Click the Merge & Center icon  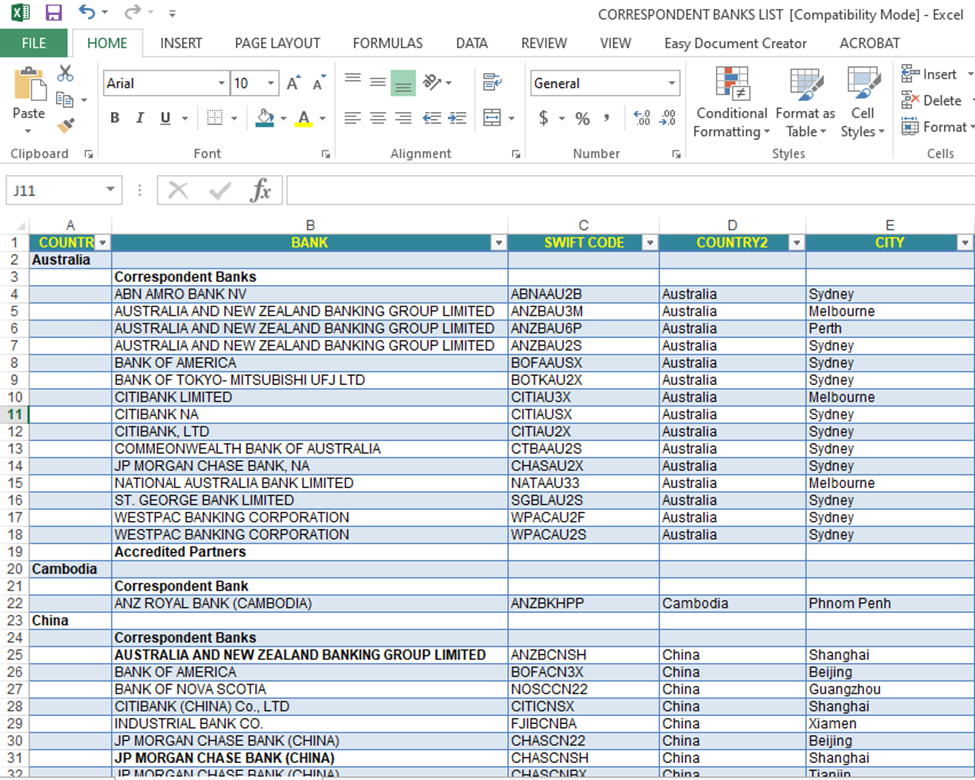tap(492, 118)
